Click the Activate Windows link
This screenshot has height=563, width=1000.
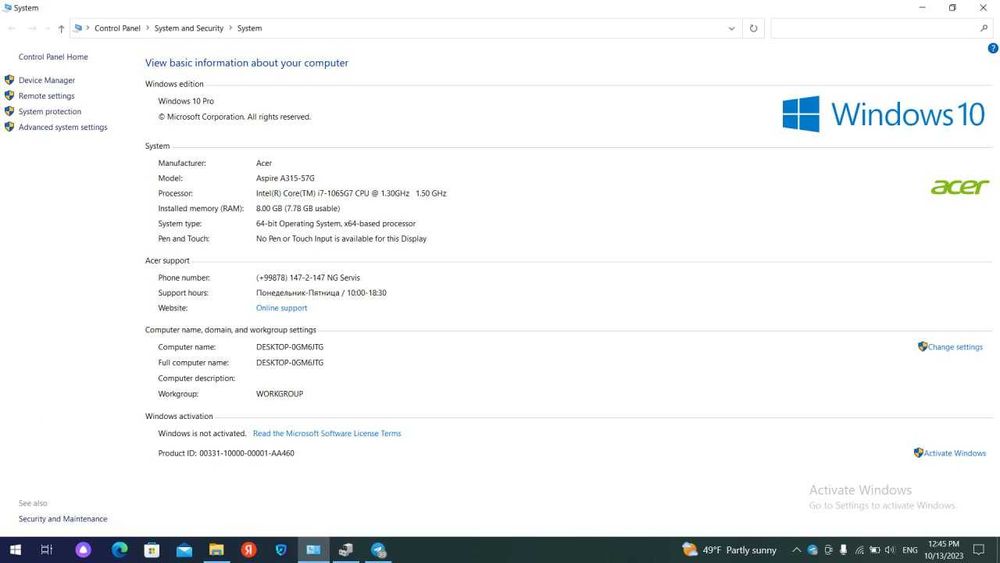tap(955, 453)
